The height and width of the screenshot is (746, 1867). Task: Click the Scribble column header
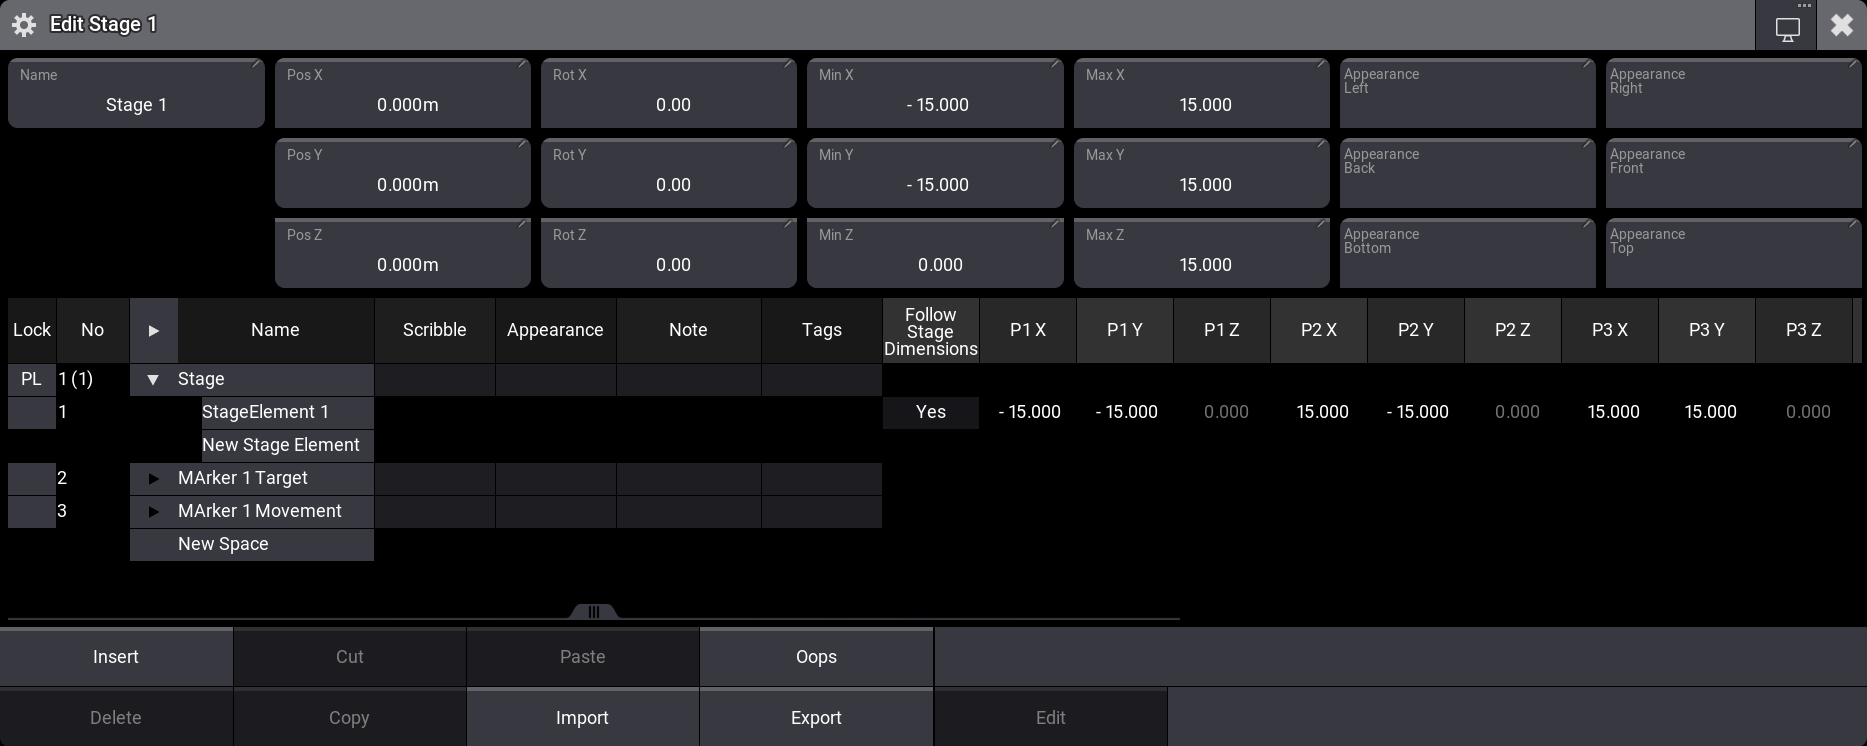[434, 330]
